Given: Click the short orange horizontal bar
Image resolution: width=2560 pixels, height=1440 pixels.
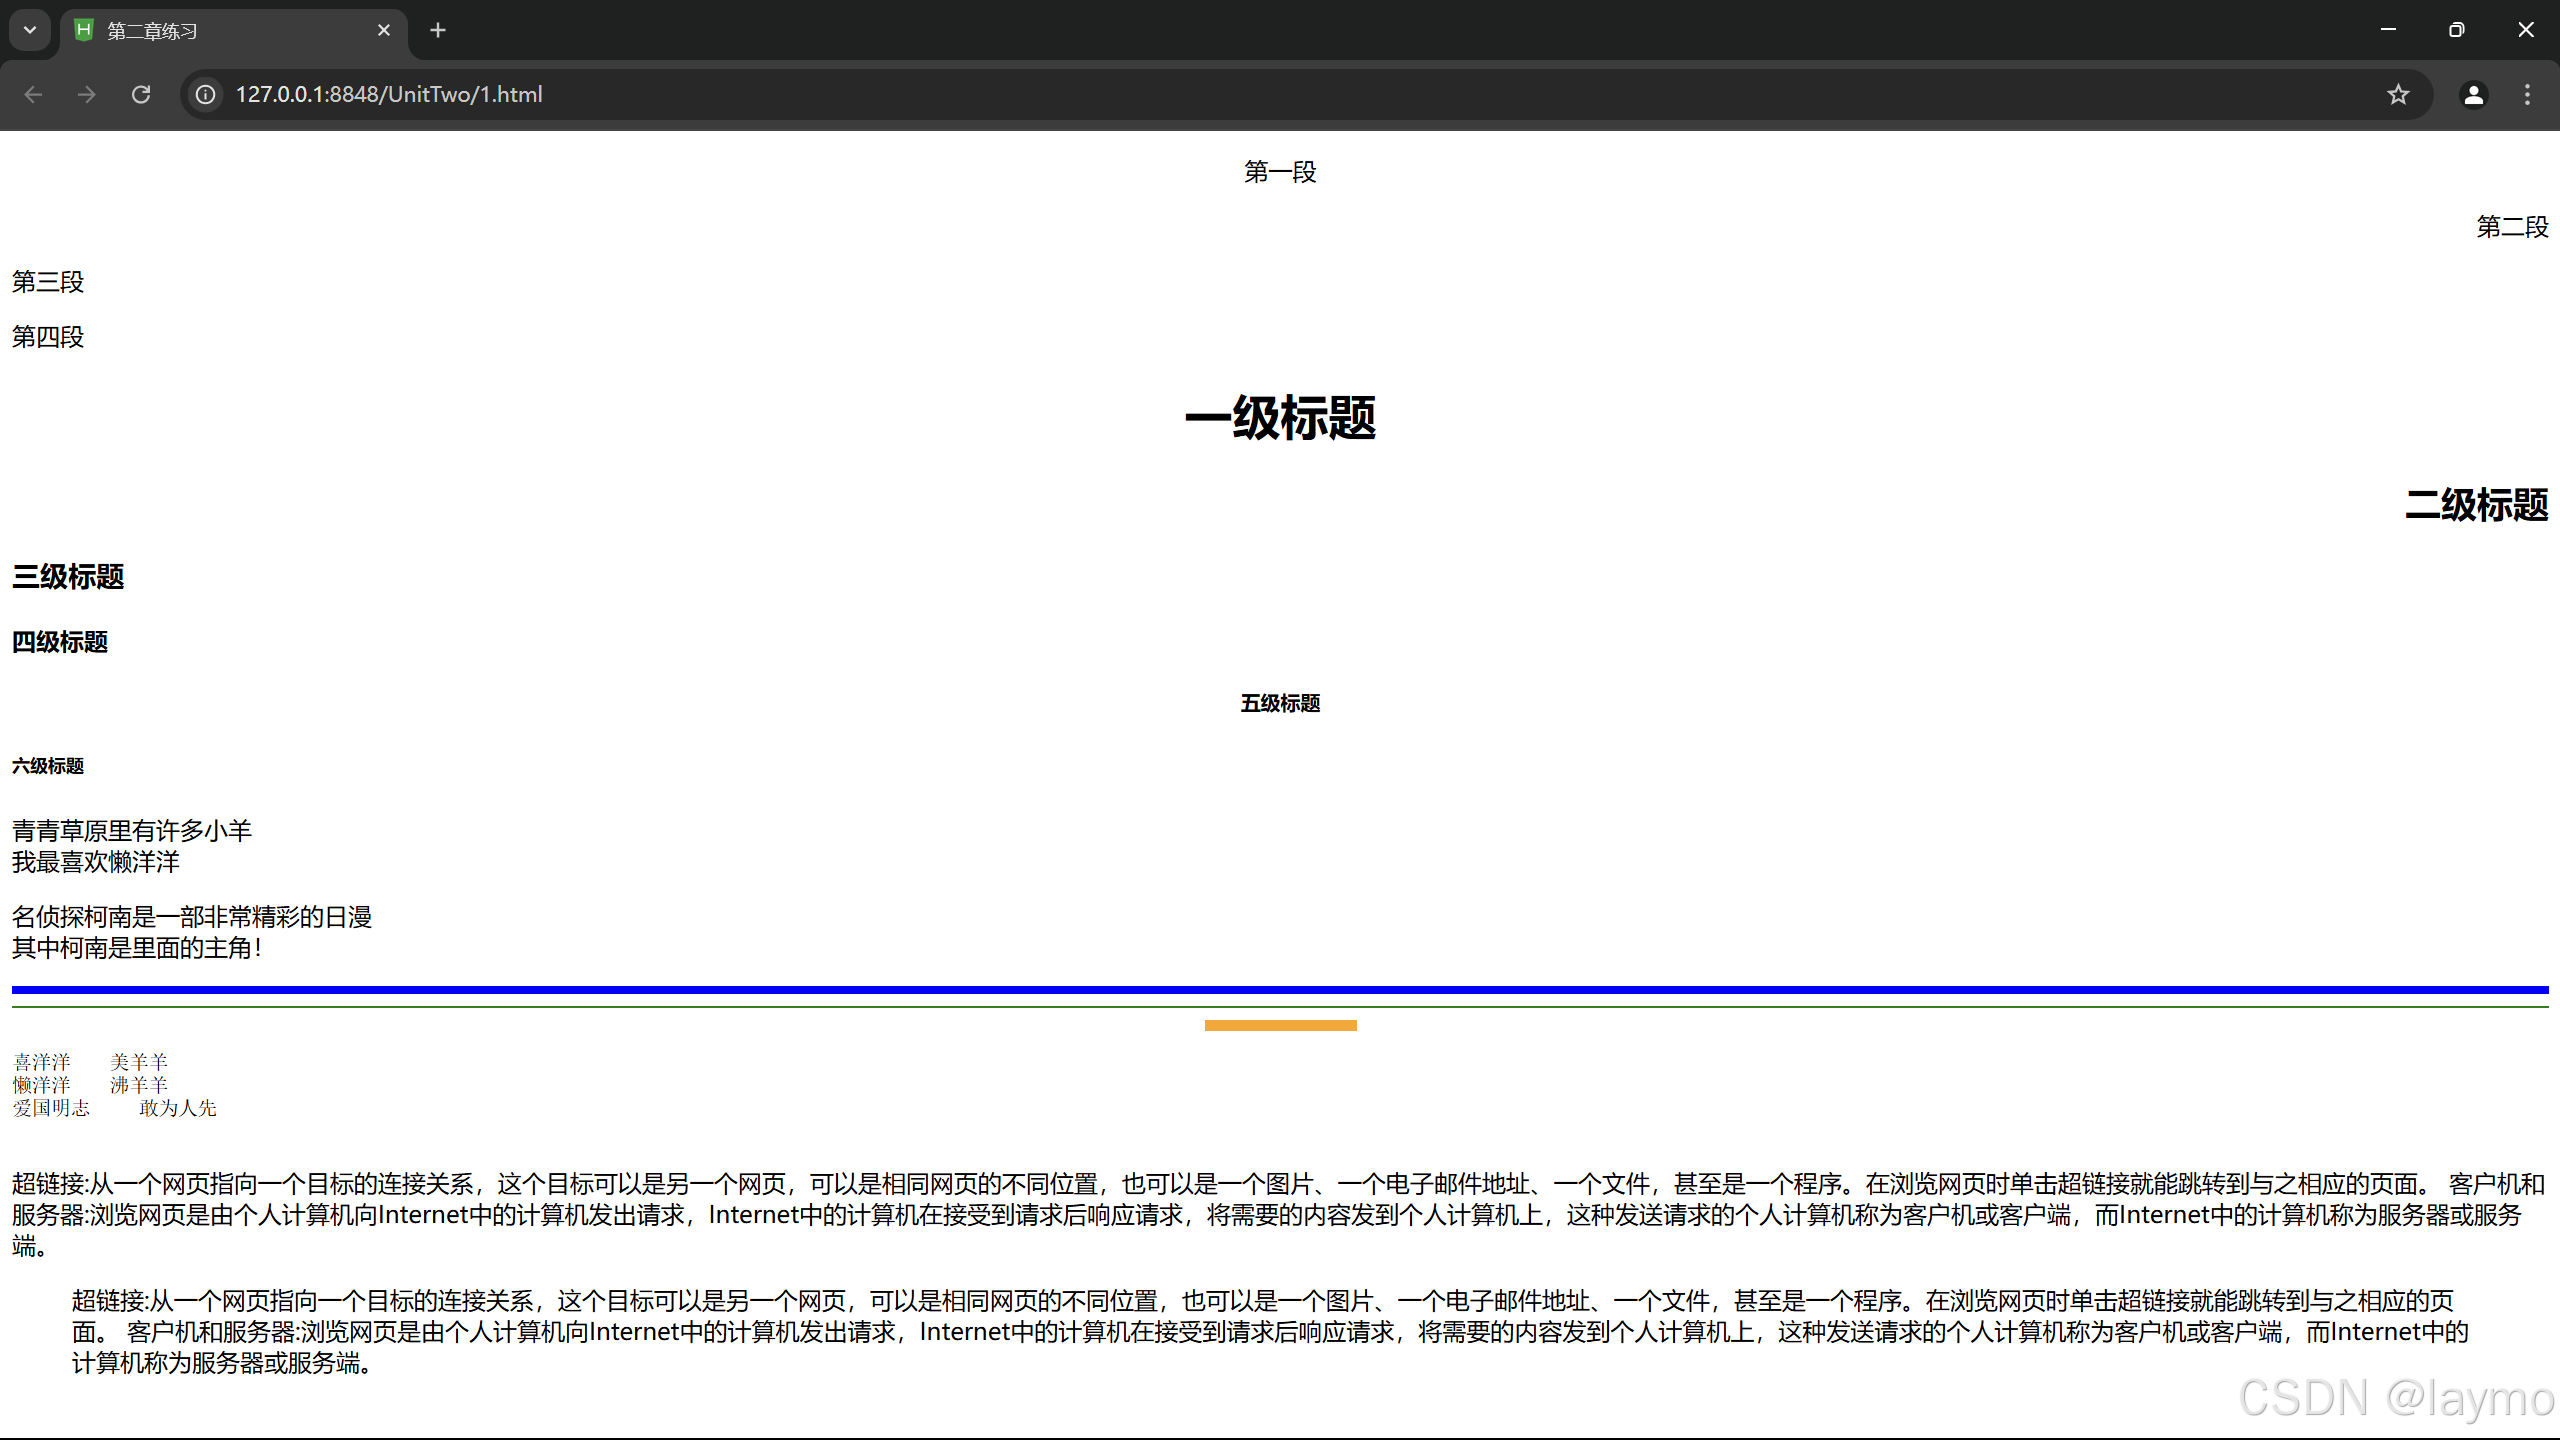Looking at the screenshot, I should 1280,1025.
